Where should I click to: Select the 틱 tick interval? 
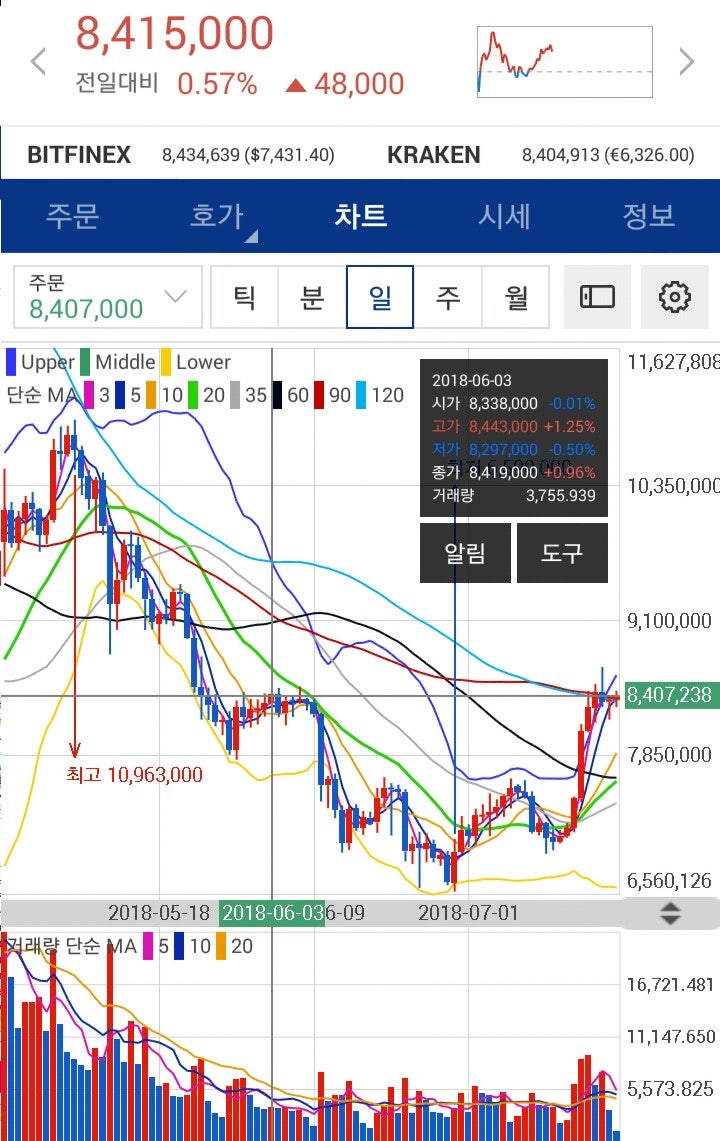(x=245, y=297)
